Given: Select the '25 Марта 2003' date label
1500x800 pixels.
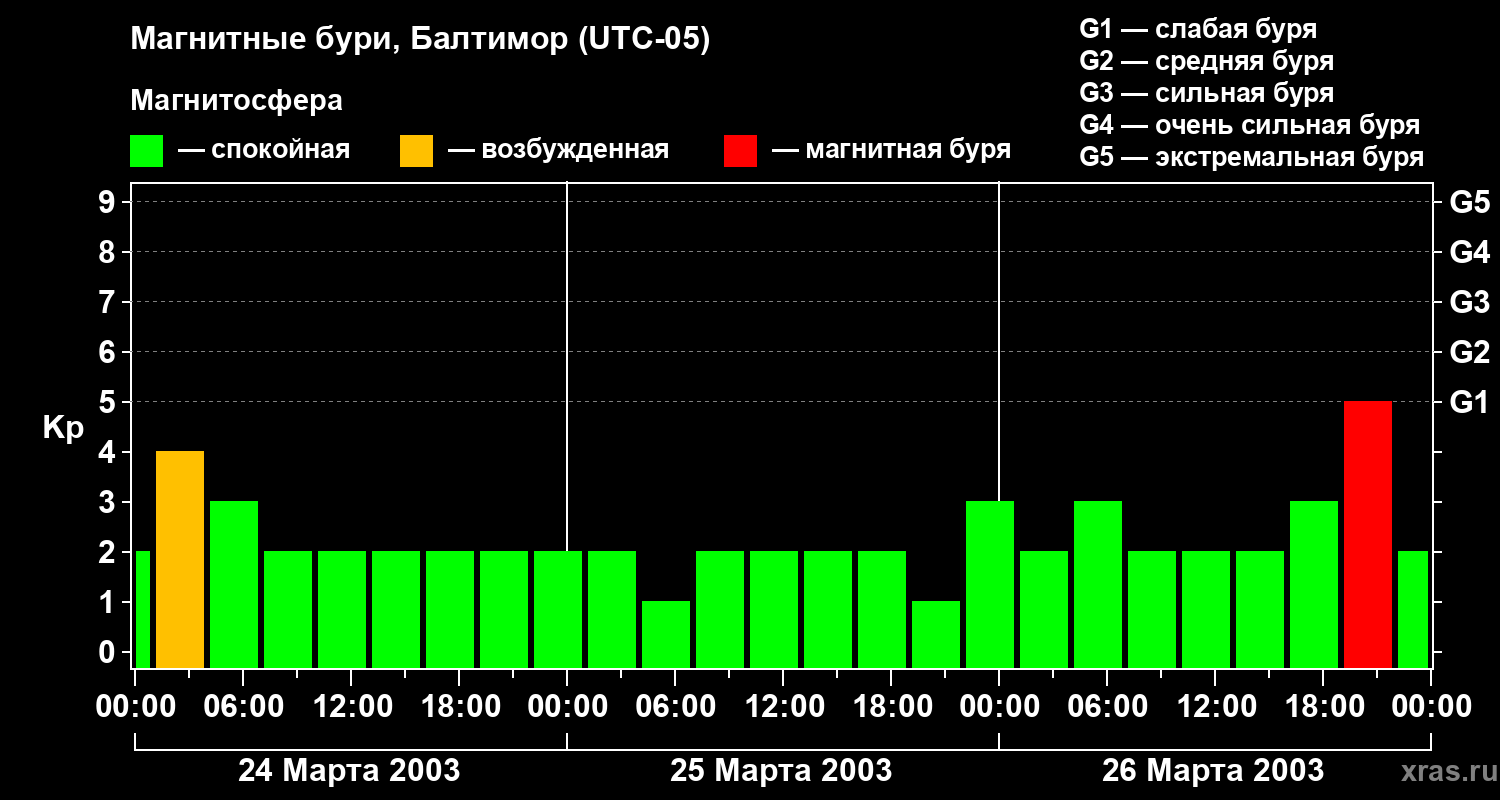Looking at the screenshot, I should click(781, 771).
